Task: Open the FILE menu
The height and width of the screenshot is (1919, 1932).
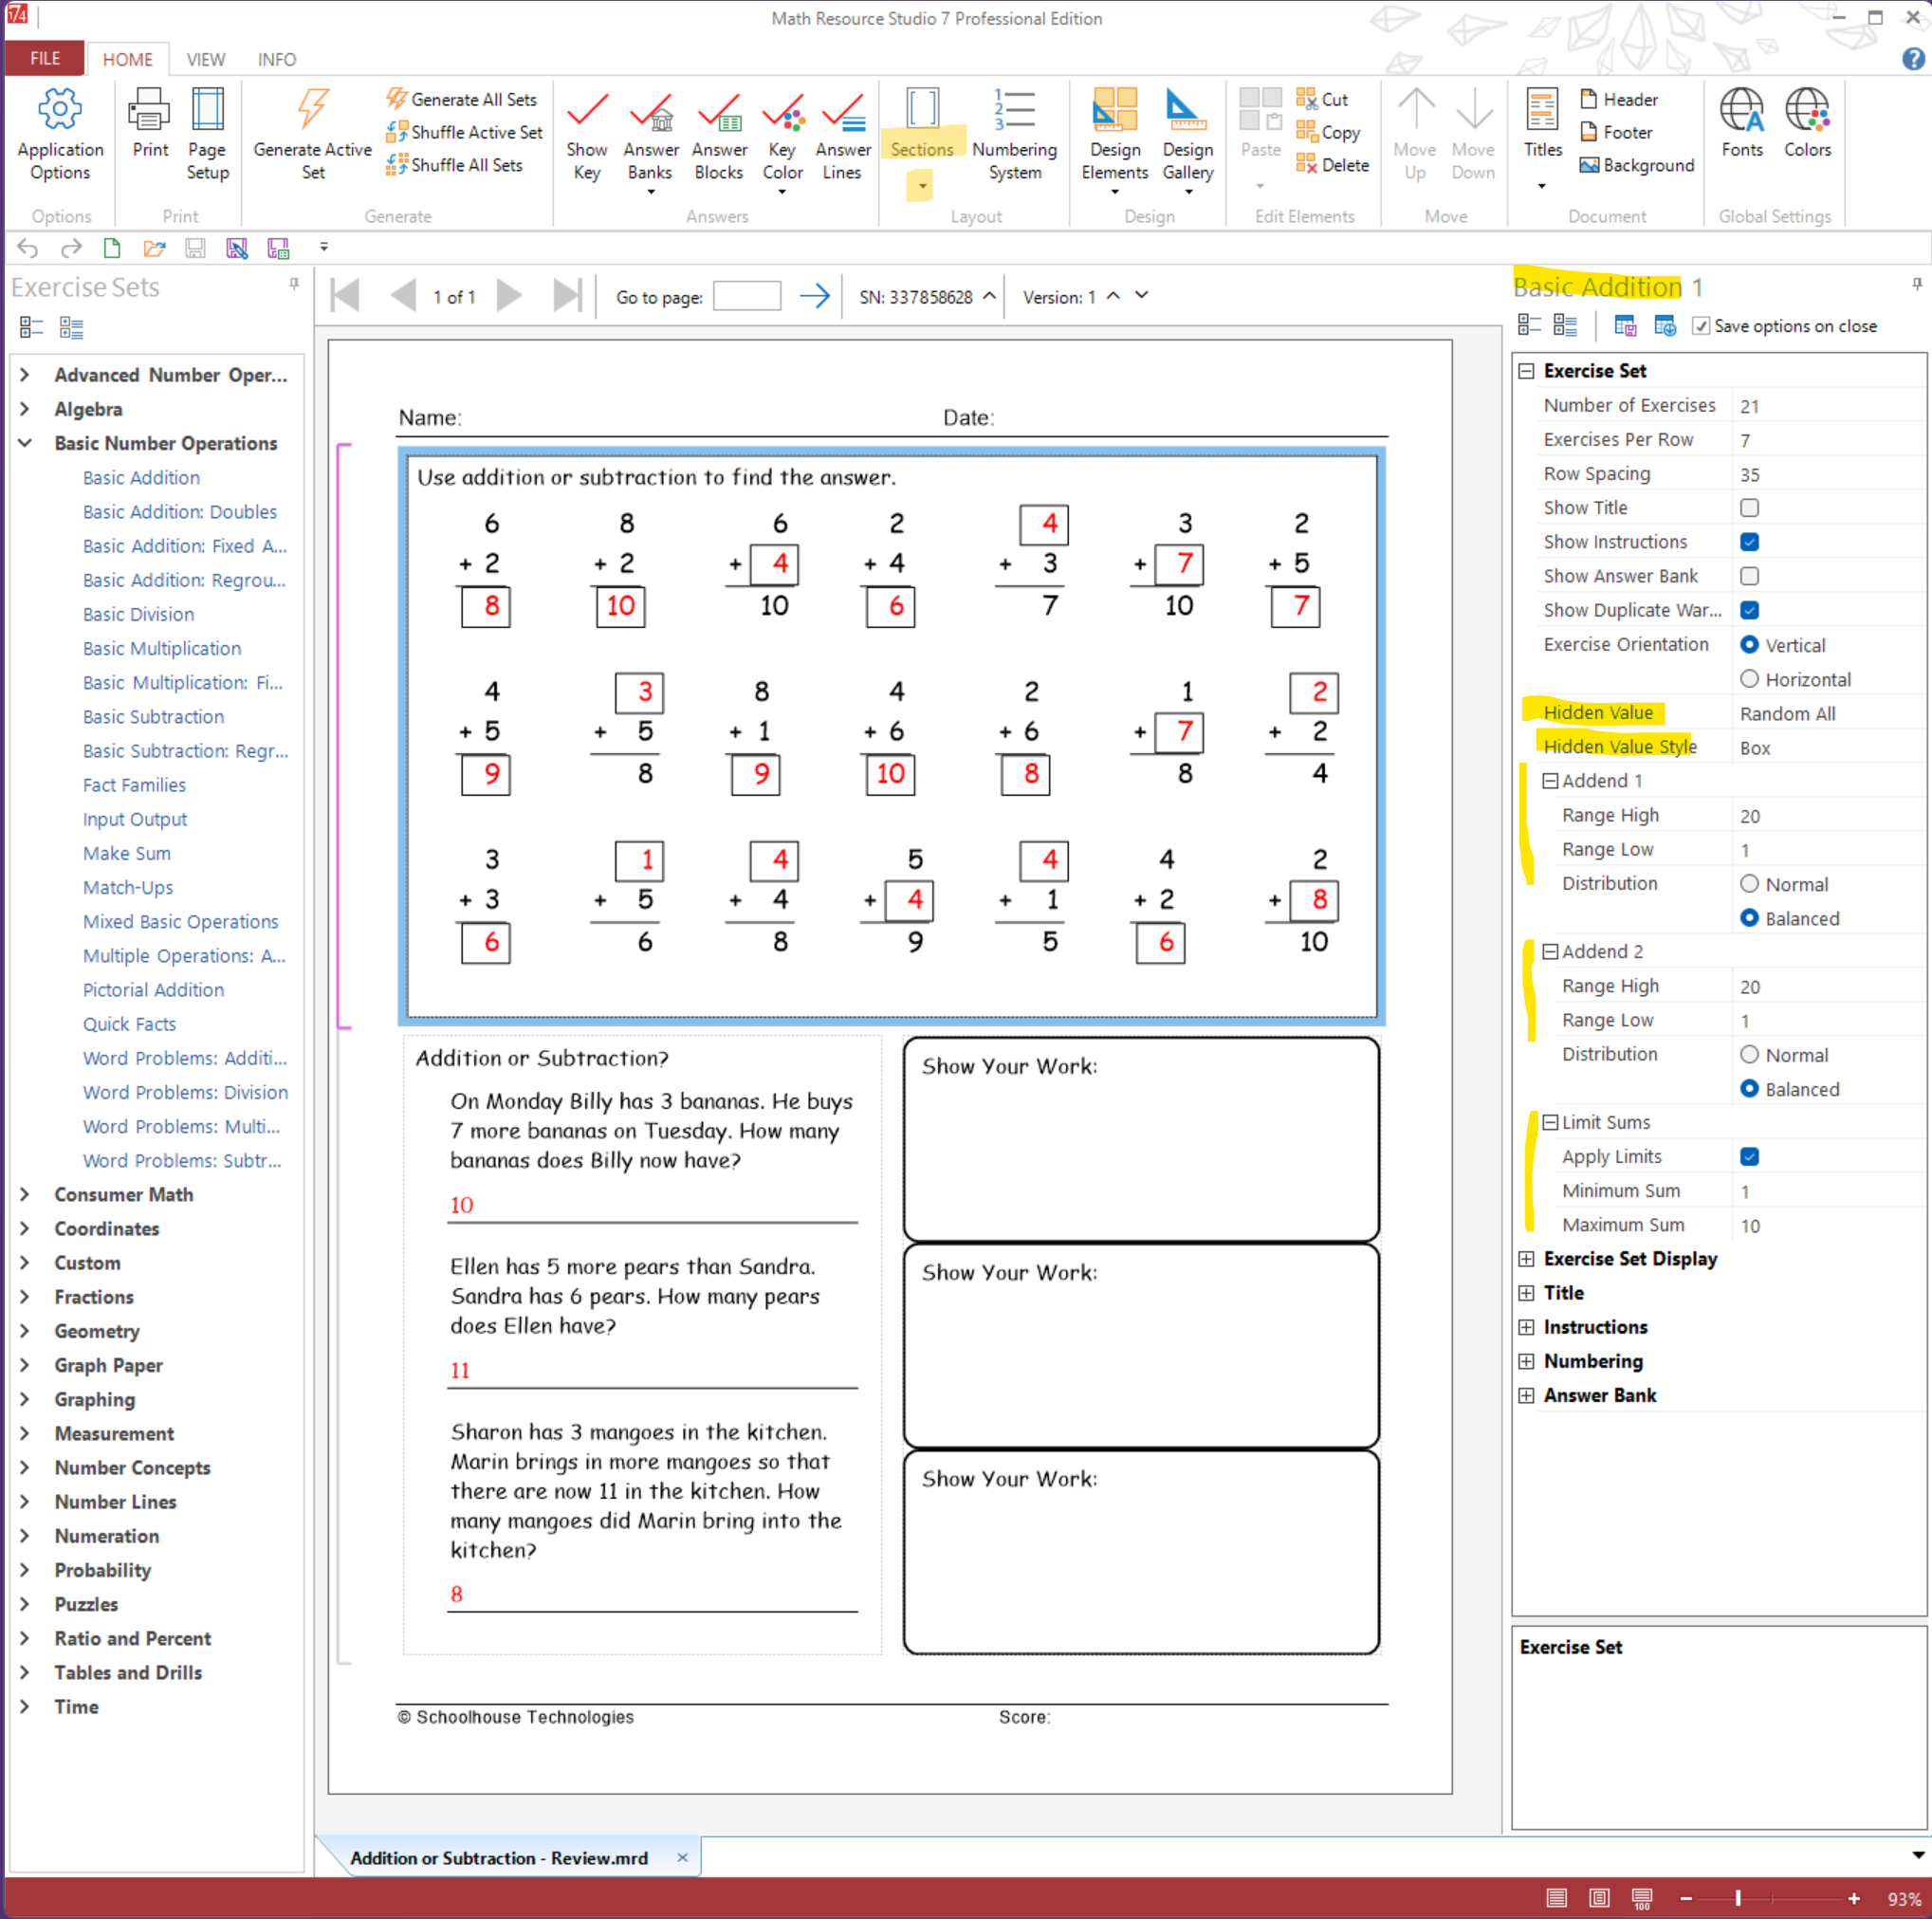Action: (x=44, y=59)
